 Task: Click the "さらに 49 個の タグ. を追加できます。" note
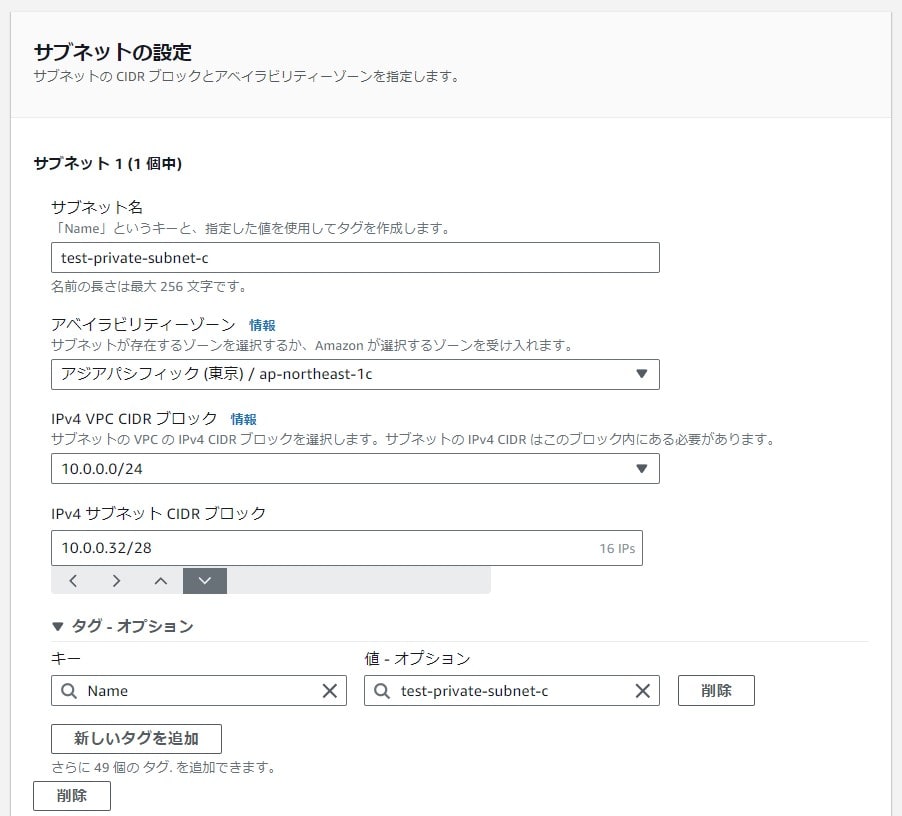click(165, 767)
